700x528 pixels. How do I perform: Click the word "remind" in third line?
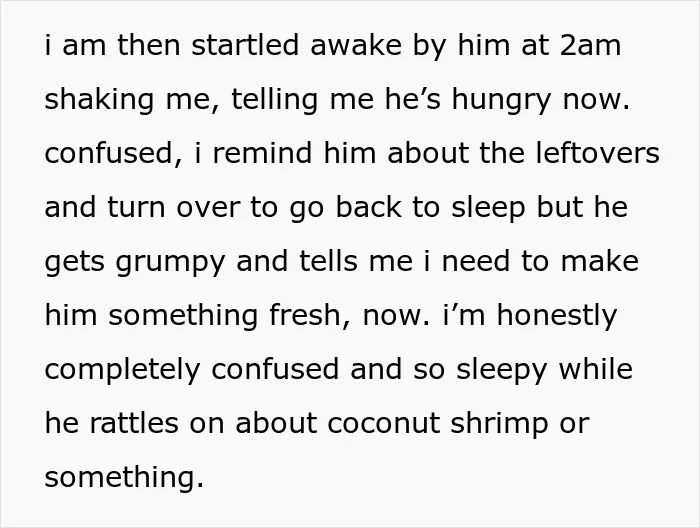(x=262, y=153)
